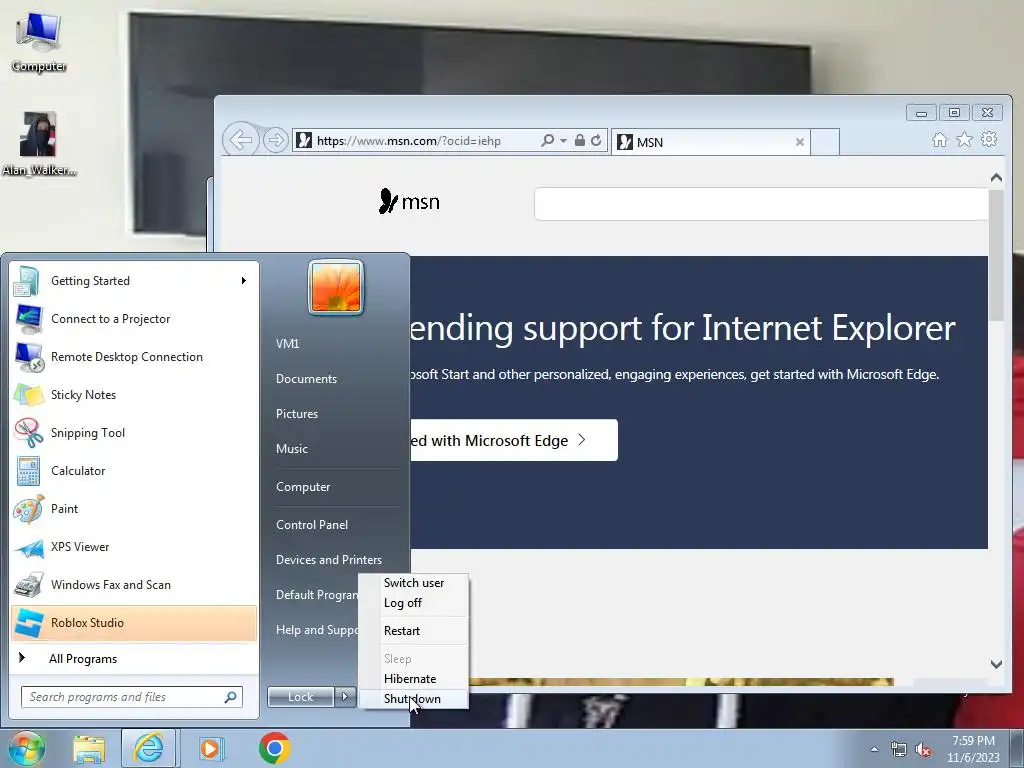Open Music from the Start menu
This screenshot has width=1024, height=768.
(x=292, y=449)
